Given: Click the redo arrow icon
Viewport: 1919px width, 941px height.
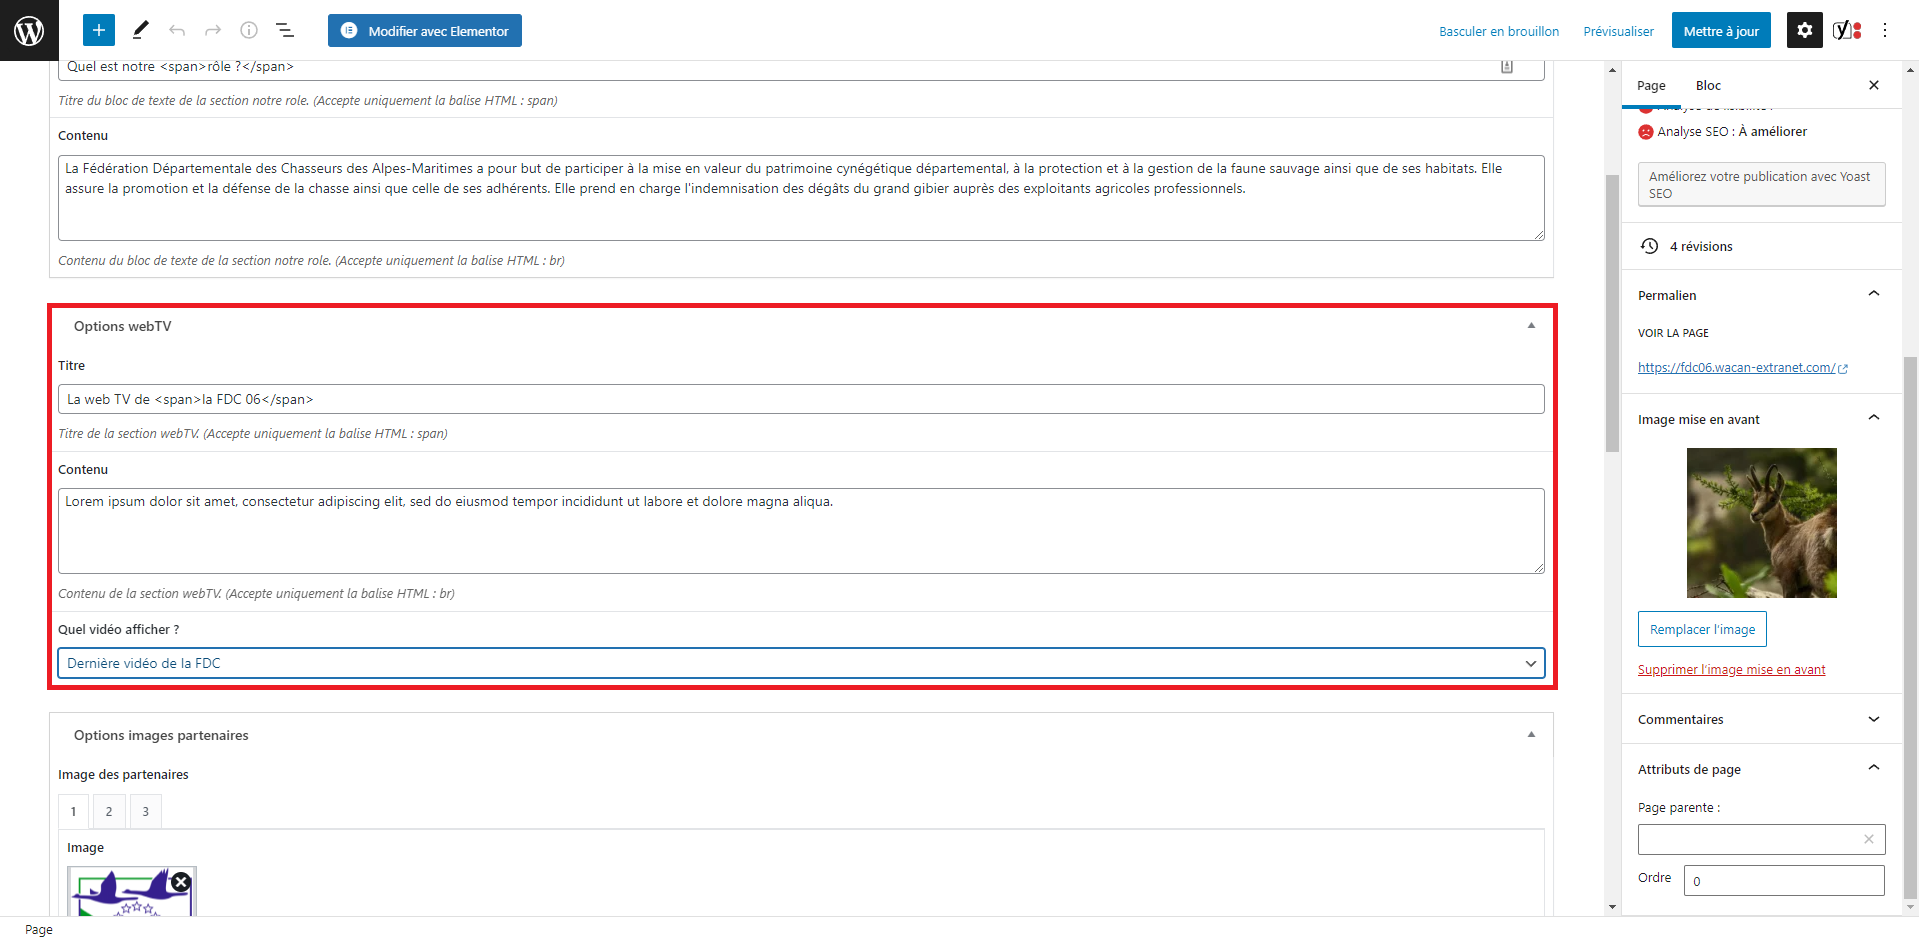Looking at the screenshot, I should pos(213,30).
